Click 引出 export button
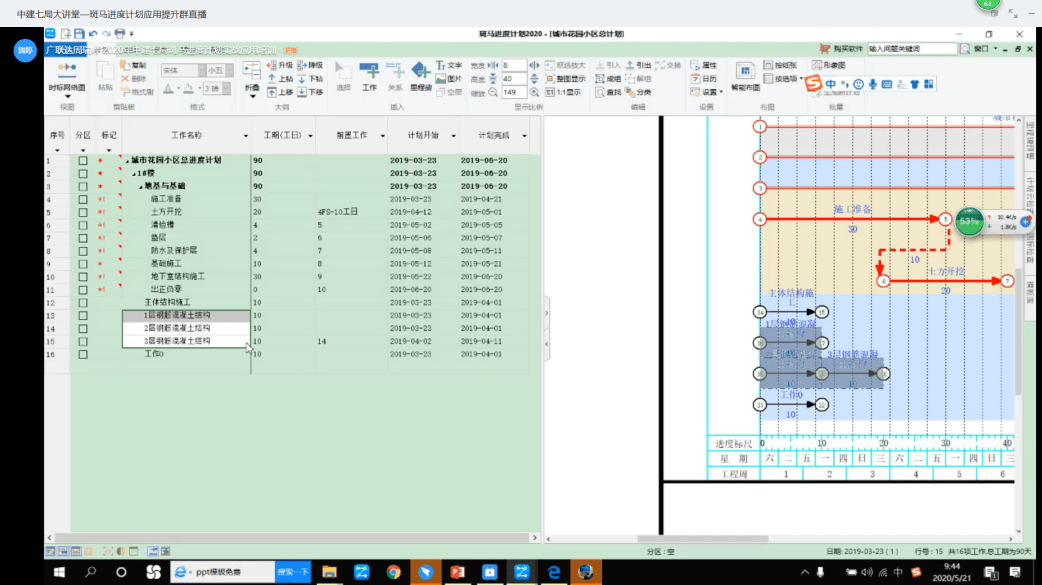This screenshot has width=1042, height=585. point(639,65)
